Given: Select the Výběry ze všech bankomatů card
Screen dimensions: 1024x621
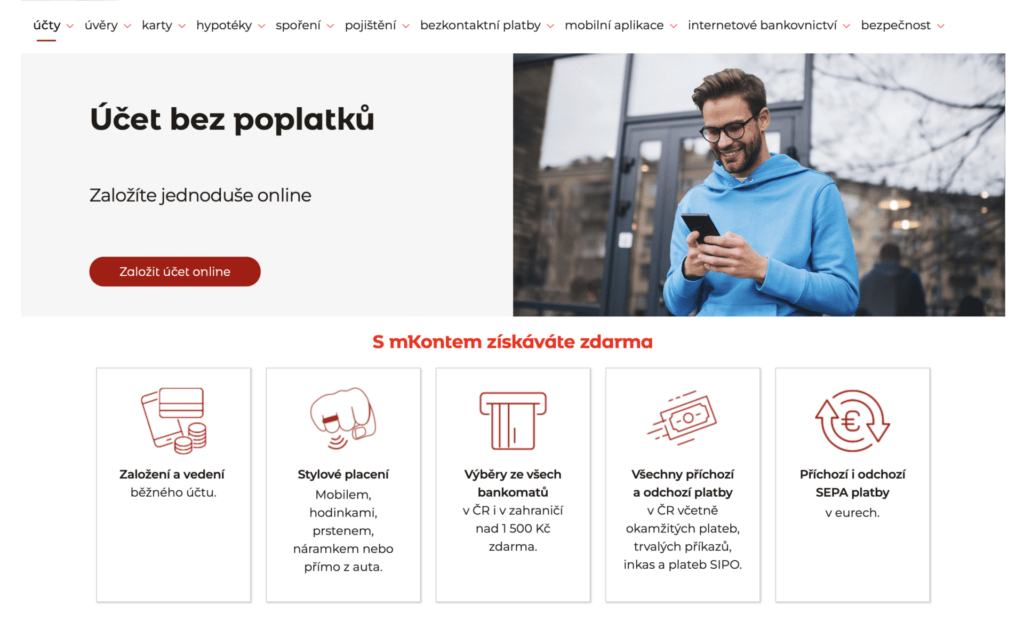Looking at the screenshot, I should pyautogui.click(x=513, y=485).
